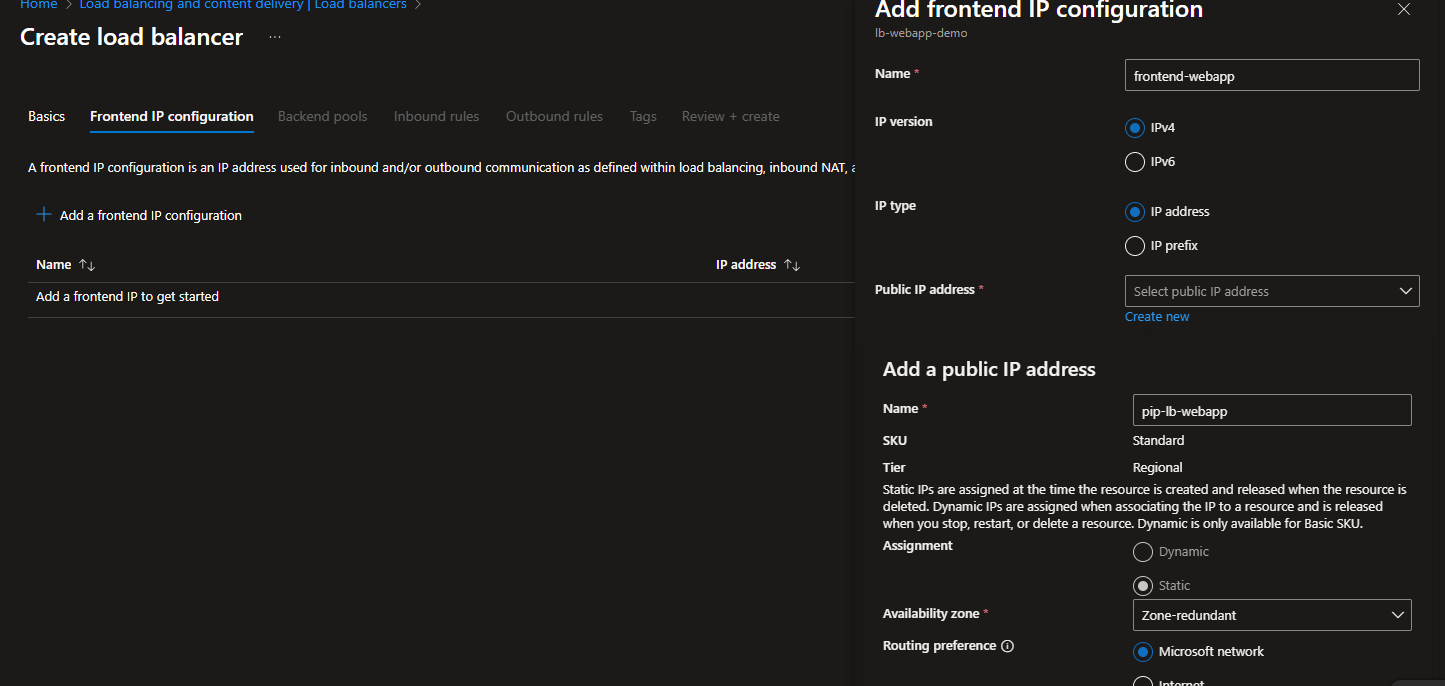The height and width of the screenshot is (686, 1445).
Task: Select the IPv6 radio button
Action: (x=1135, y=162)
